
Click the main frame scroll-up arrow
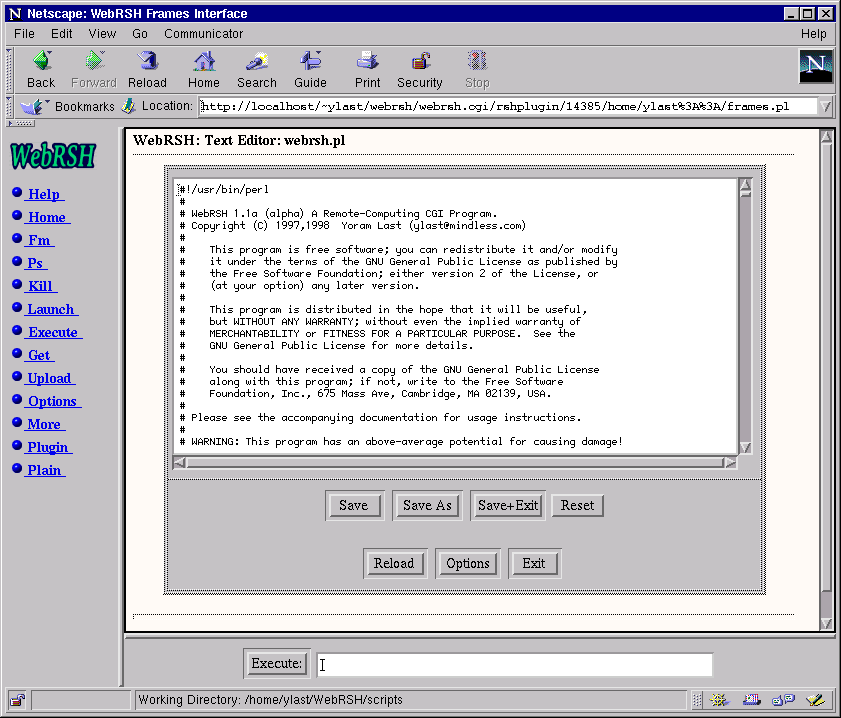827,137
